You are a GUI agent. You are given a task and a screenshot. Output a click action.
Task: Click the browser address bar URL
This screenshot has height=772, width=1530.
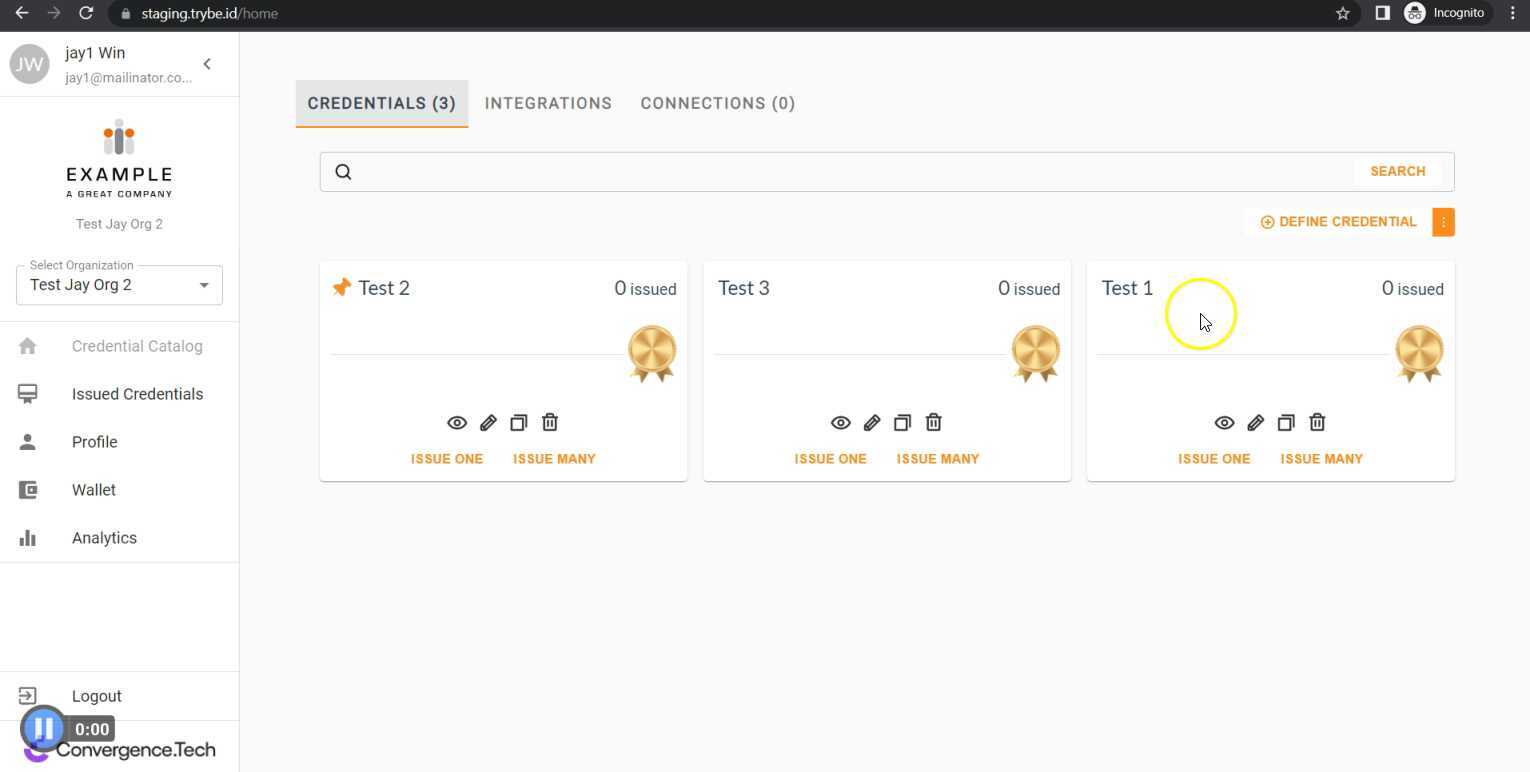(x=210, y=13)
